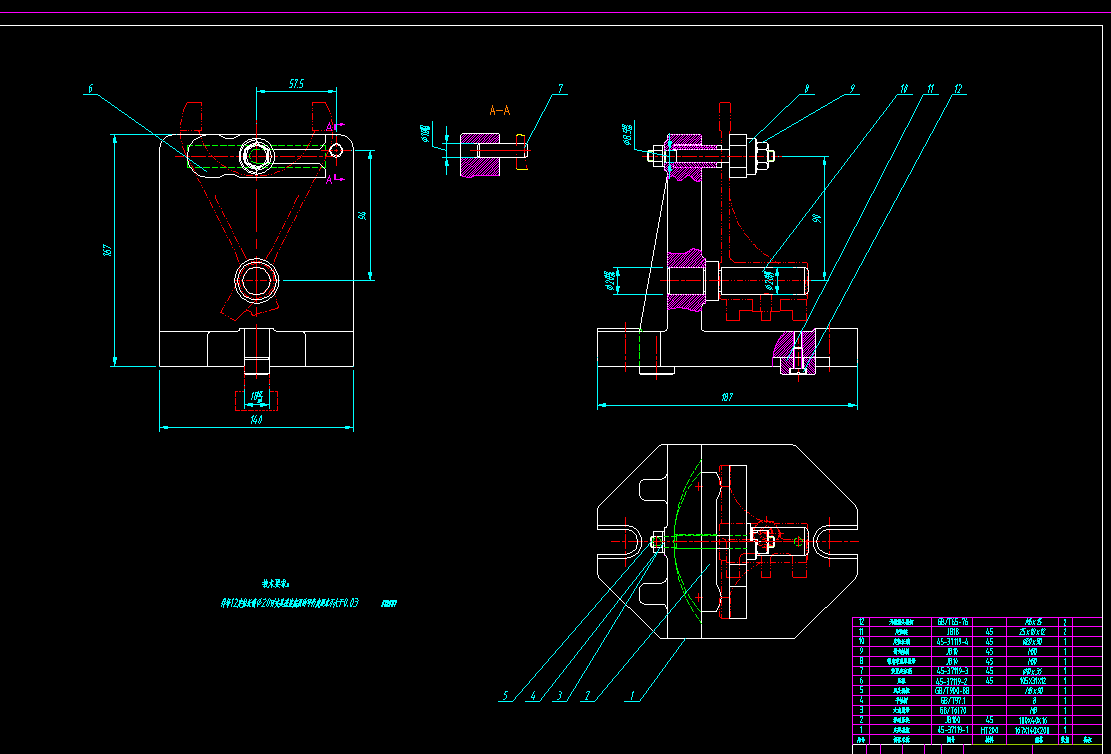Viewport: 1111px width, 754px height.
Task: Select part callout number 5 below the top view
Action: click(505, 697)
